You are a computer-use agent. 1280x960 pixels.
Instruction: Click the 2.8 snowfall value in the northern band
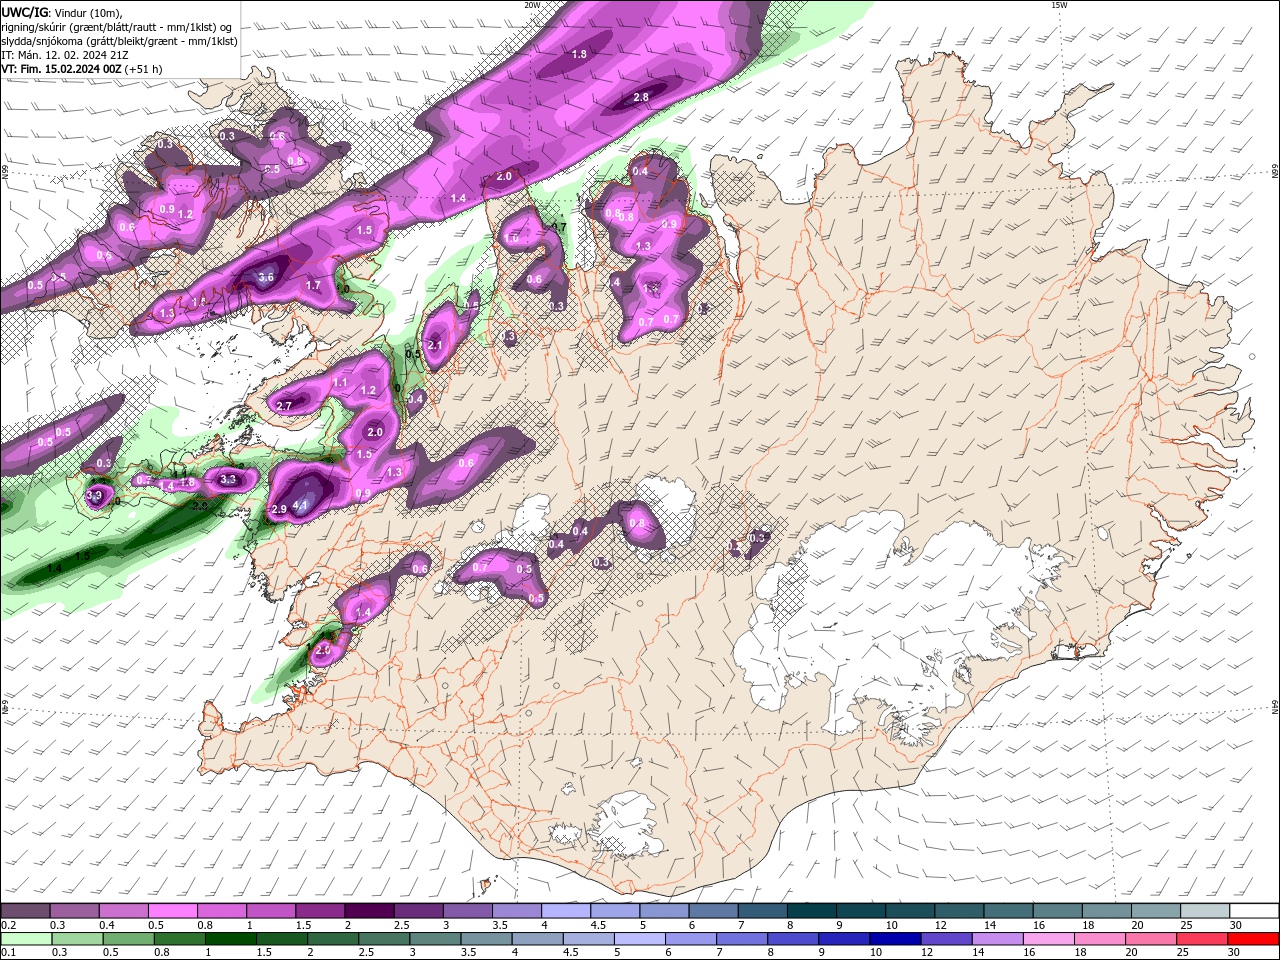point(642,97)
